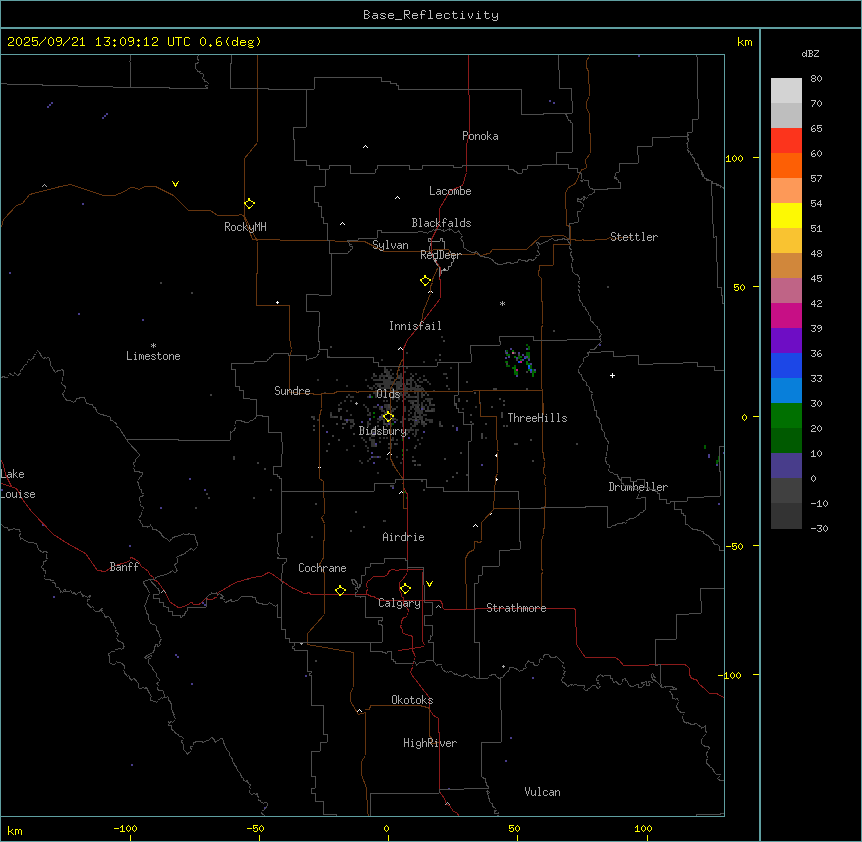Select the asterisk marker above Limestone
Screen dimensions: 862x842
point(153,345)
